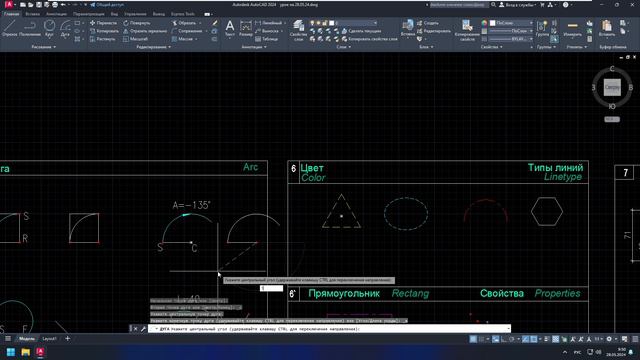Expand the Рисование panel
The width and height of the screenshot is (640, 360).
pos(43,47)
